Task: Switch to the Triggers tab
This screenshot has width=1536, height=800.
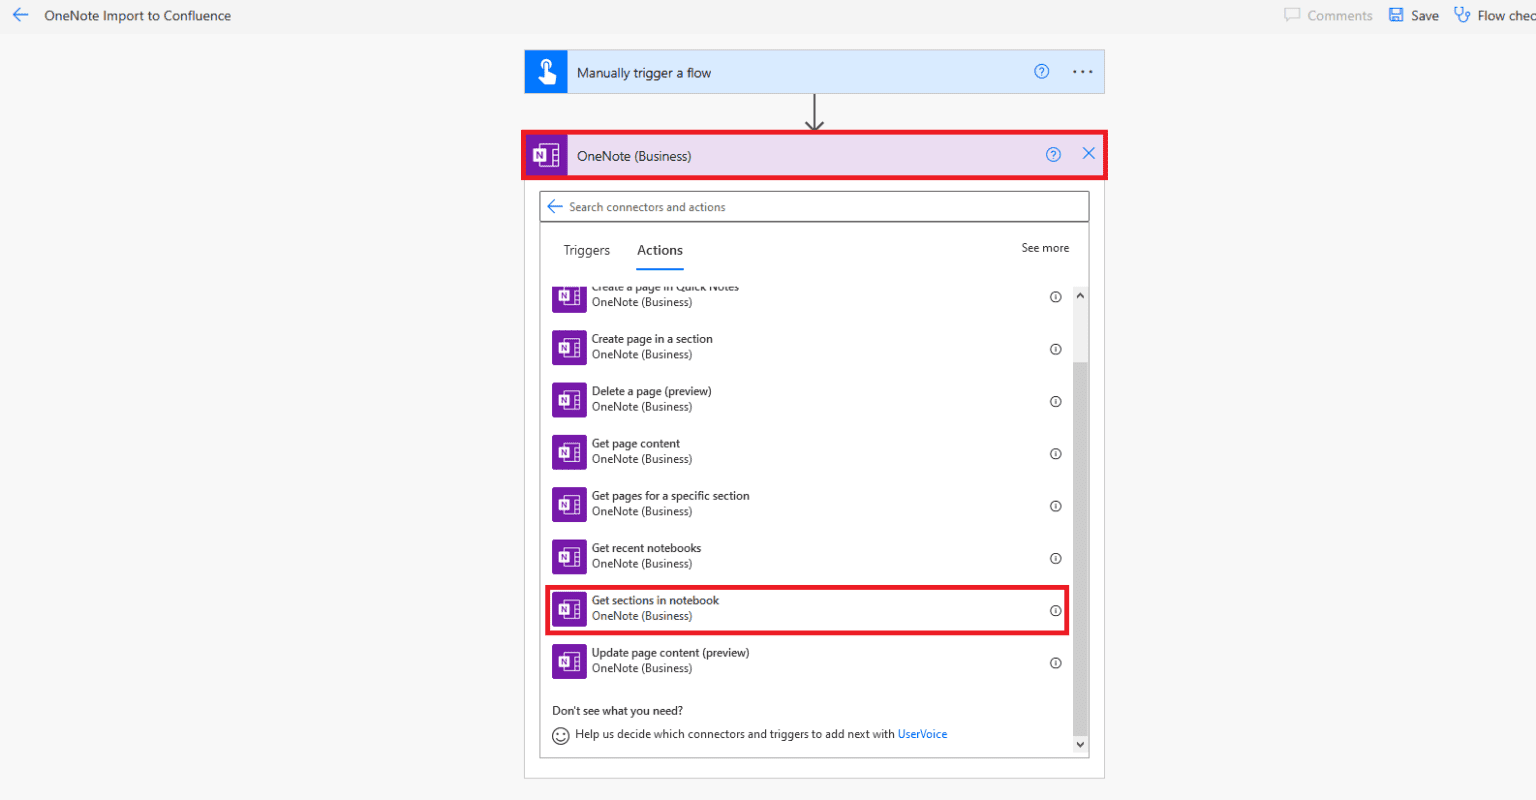Action: click(x=586, y=250)
